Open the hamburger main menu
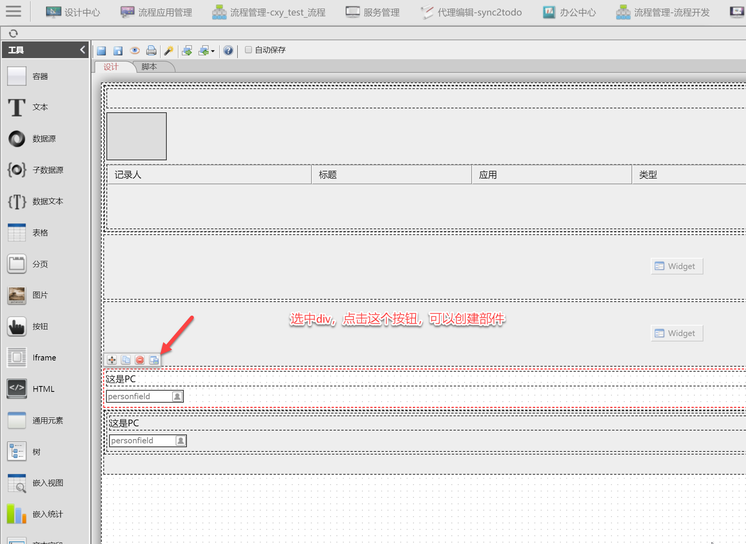Viewport: 746px width, 544px height. coord(13,11)
